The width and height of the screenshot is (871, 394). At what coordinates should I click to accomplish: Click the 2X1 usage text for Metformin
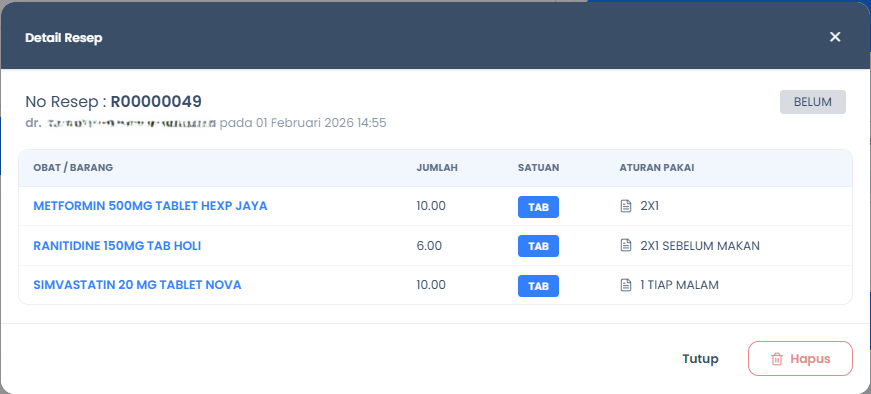pyautogui.click(x=649, y=206)
